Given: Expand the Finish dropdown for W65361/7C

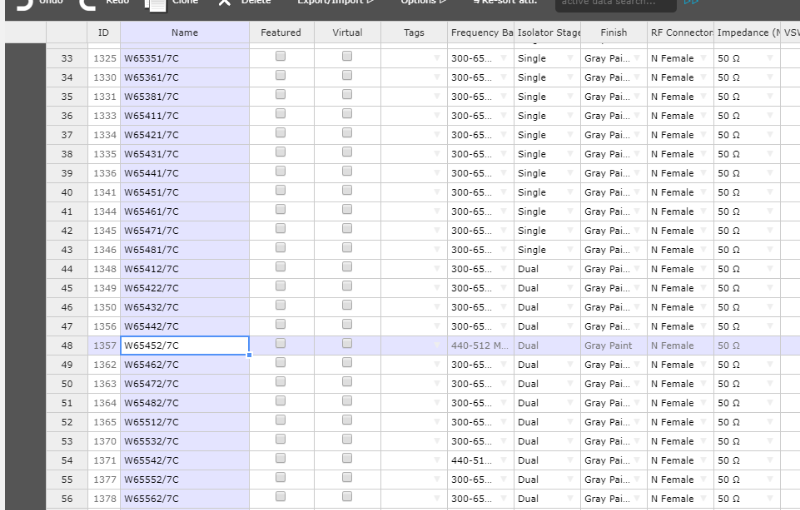Looking at the screenshot, I should tap(637, 78).
